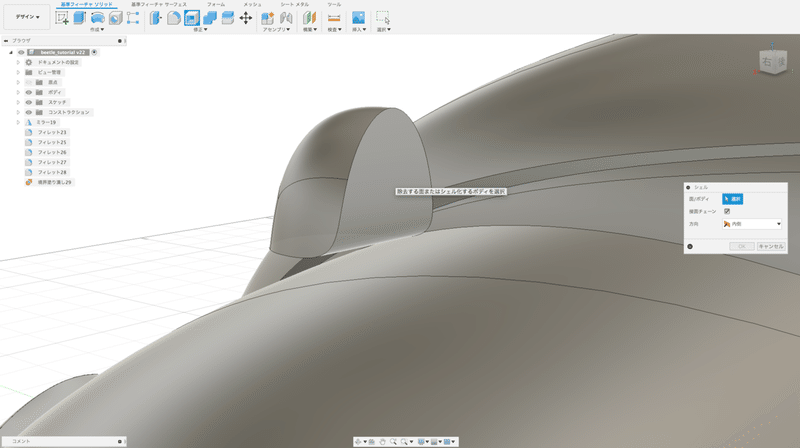
Task: Open the アセンブリ menu dropdown
Action: pos(276,30)
